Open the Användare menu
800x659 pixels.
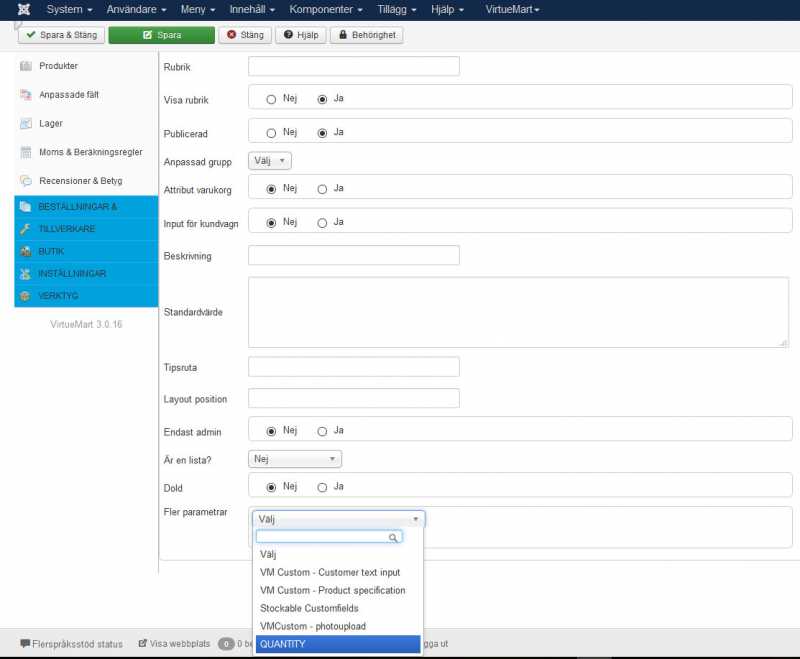coord(136,9)
